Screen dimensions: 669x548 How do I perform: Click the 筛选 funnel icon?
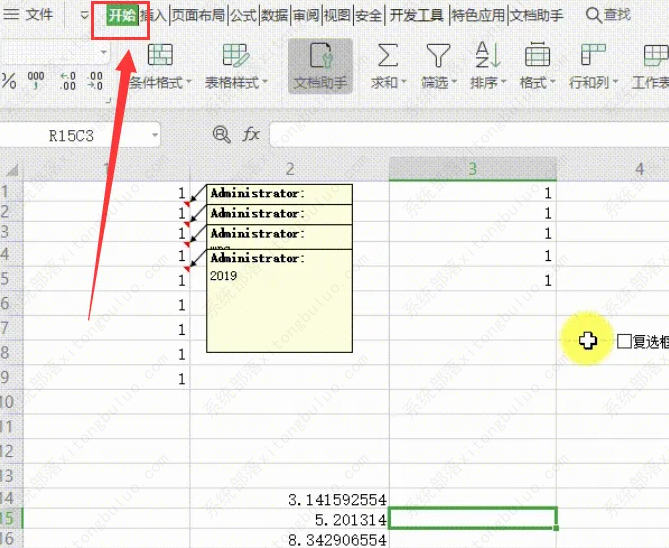(438, 55)
